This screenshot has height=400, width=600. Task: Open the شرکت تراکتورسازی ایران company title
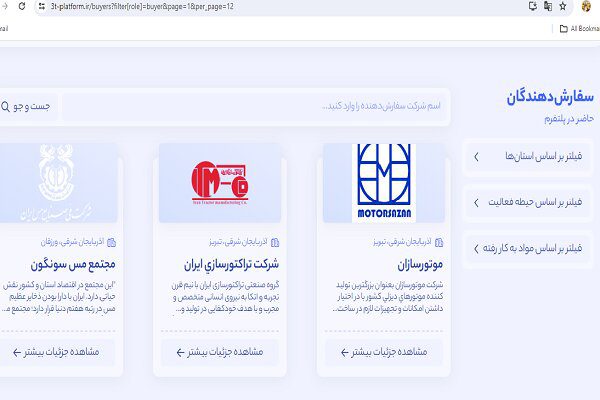(231, 264)
